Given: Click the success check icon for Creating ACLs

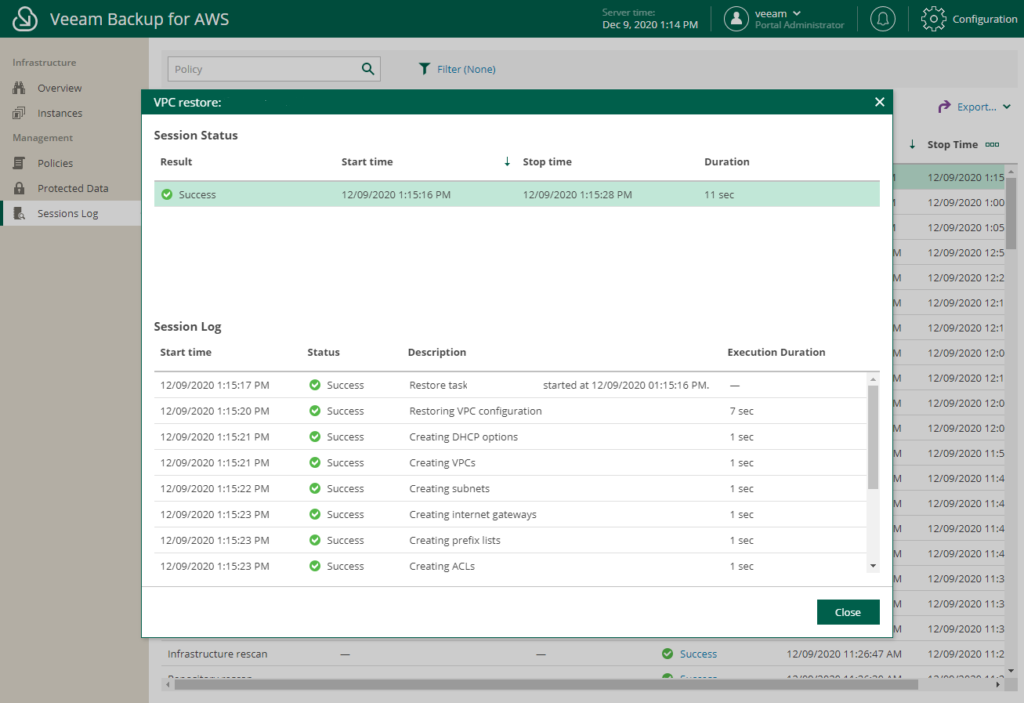Looking at the screenshot, I should tap(315, 566).
